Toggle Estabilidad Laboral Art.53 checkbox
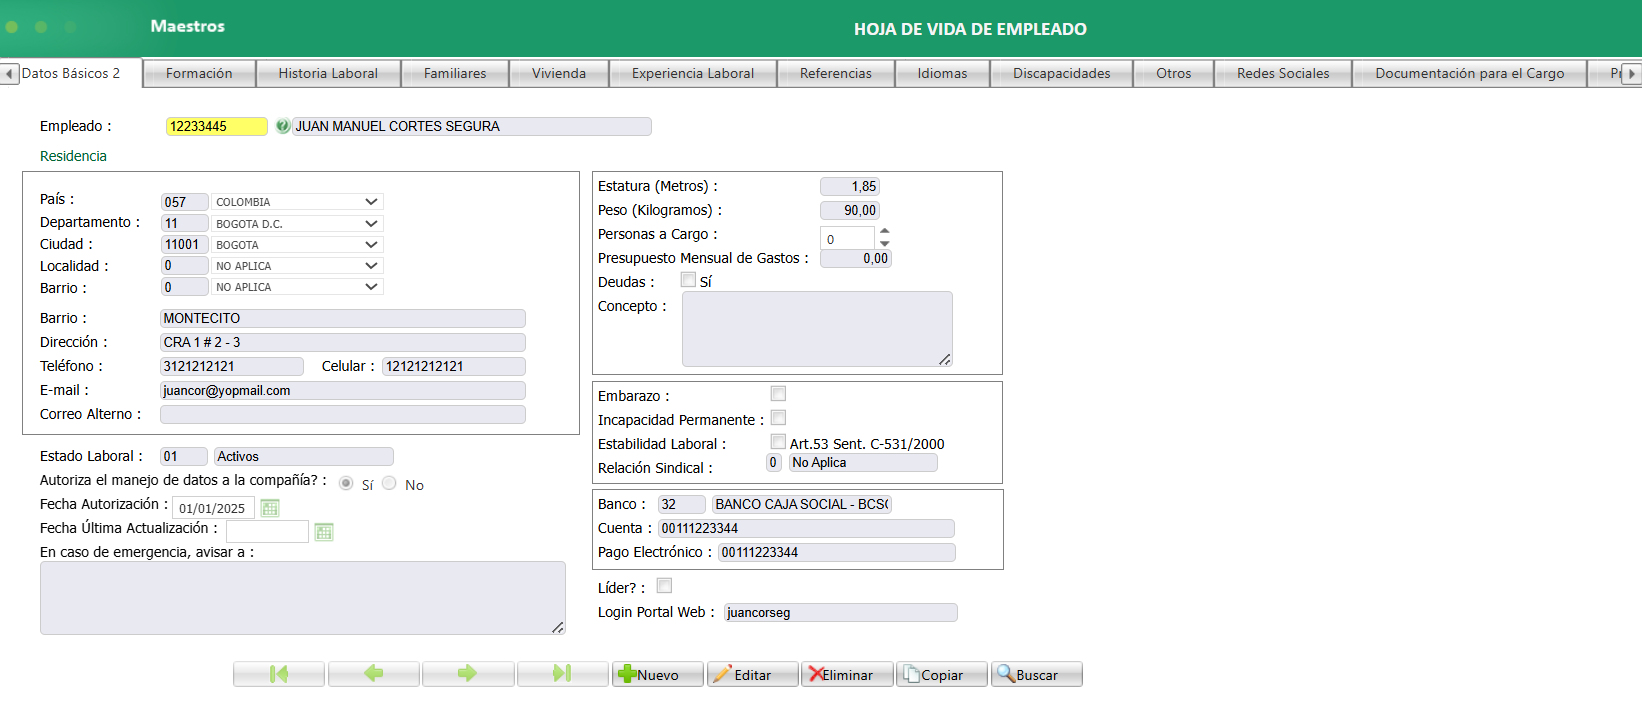Viewport: 1642px width, 706px height. [778, 442]
